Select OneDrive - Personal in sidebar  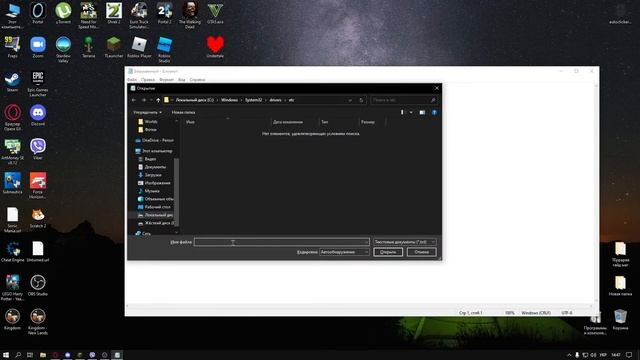(154, 140)
